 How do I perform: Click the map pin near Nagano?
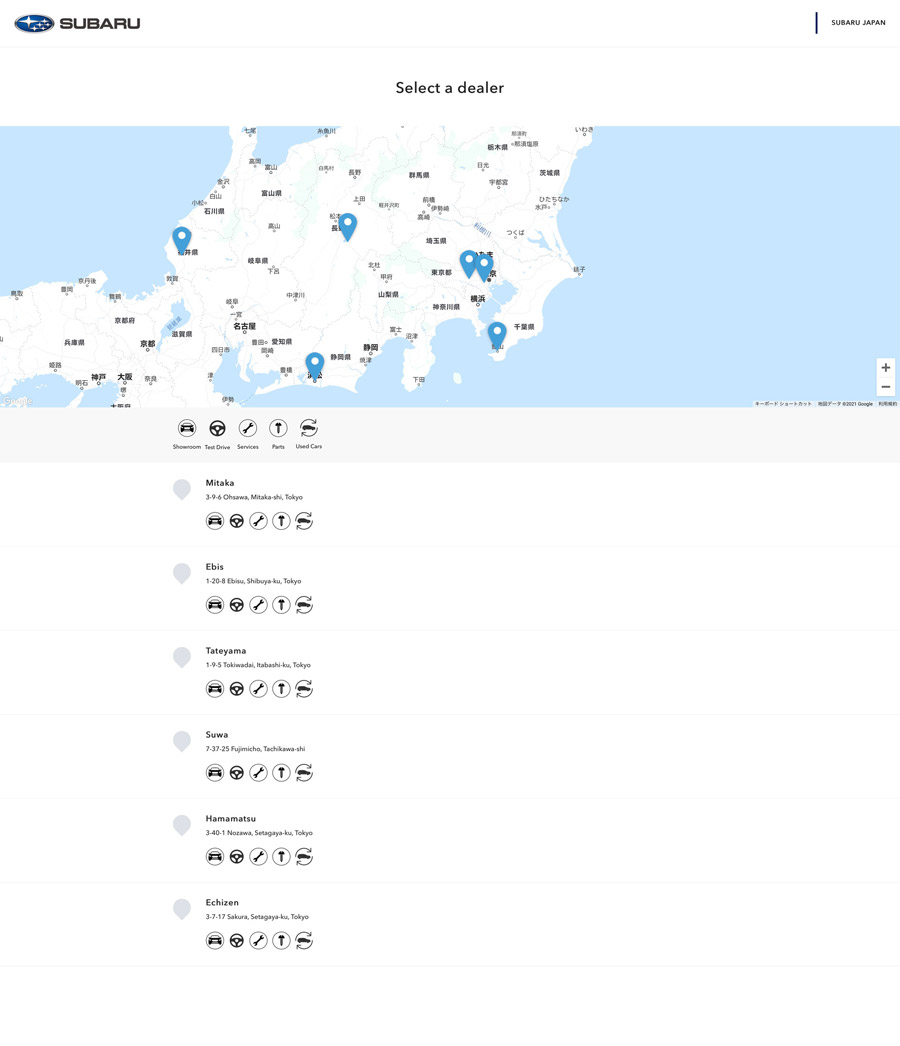[x=348, y=226]
